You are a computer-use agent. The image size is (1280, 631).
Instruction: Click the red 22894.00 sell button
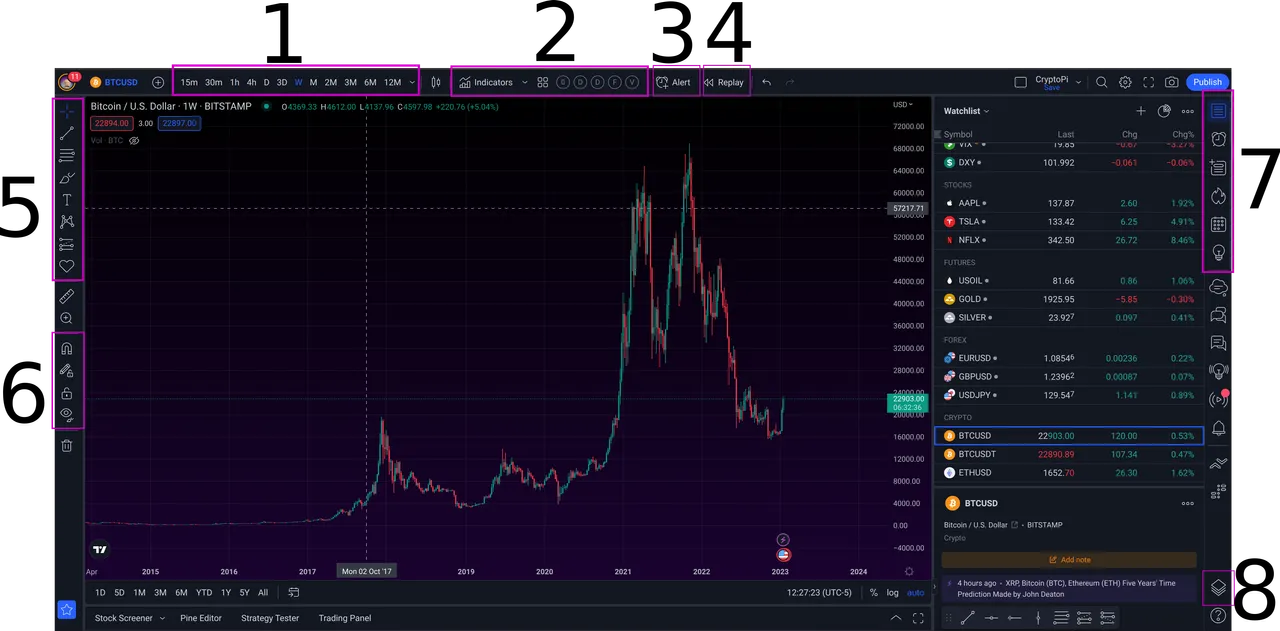(110, 123)
